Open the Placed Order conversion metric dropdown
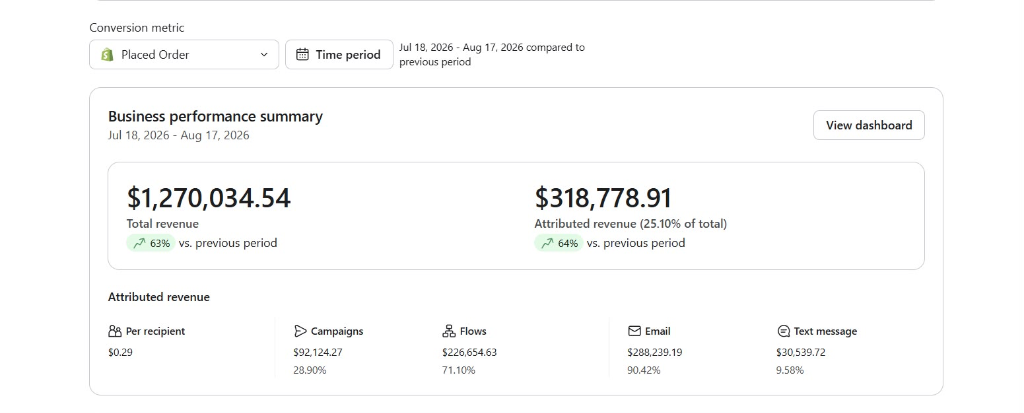Screen dimensions: 1024x413 pyautogui.click(x=184, y=55)
